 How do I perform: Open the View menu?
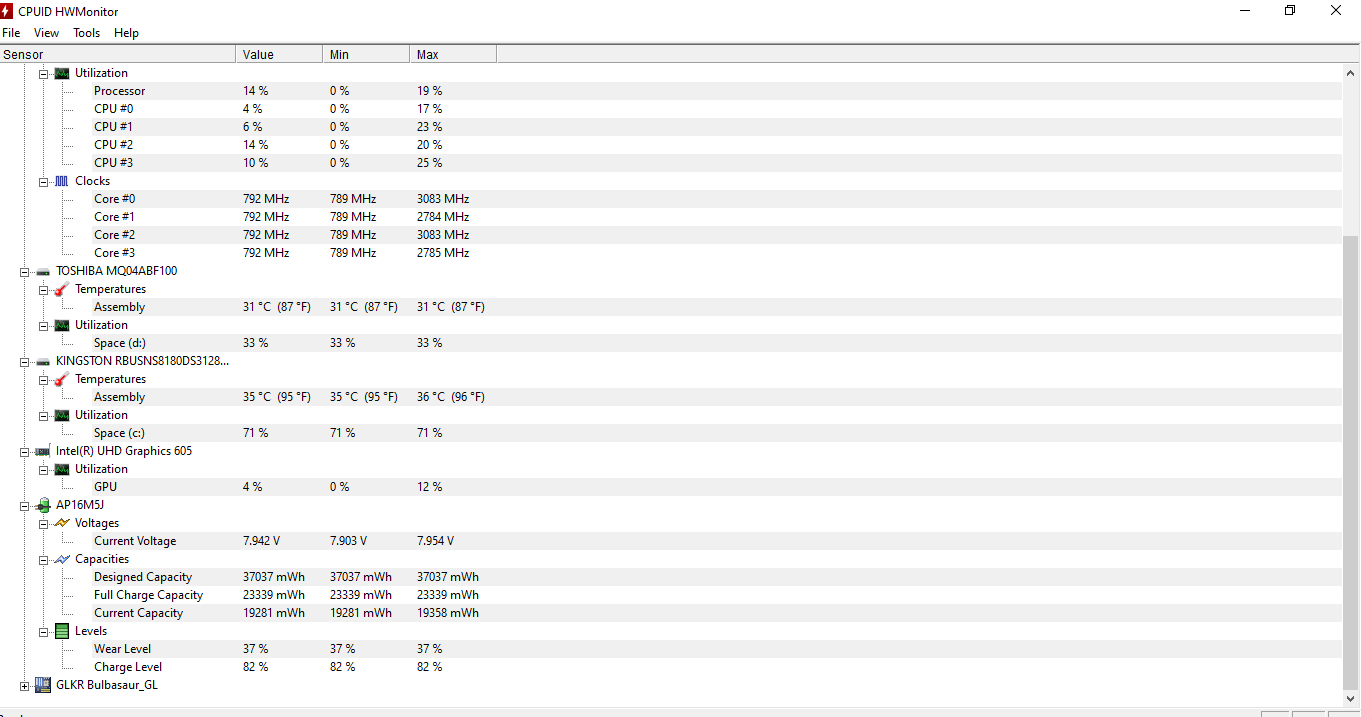[x=47, y=33]
